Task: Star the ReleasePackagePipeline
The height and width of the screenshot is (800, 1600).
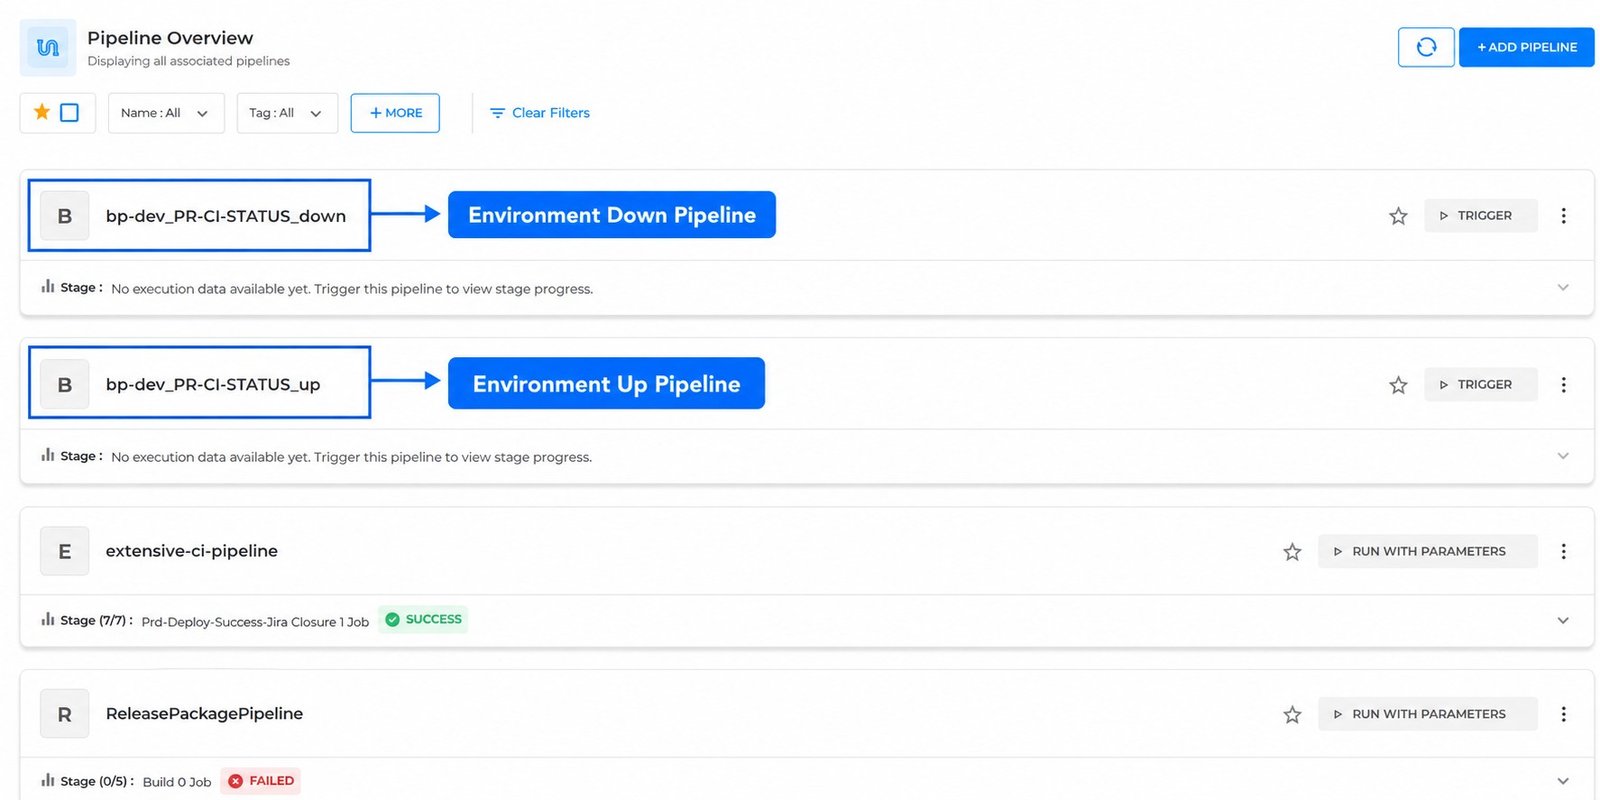Action: coord(1292,715)
